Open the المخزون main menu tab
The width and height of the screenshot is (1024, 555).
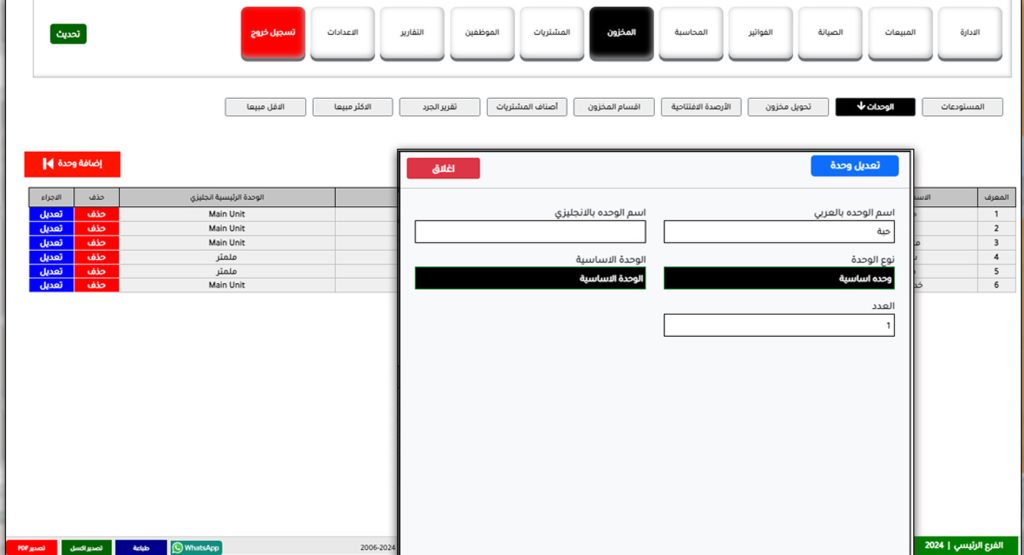(621, 33)
